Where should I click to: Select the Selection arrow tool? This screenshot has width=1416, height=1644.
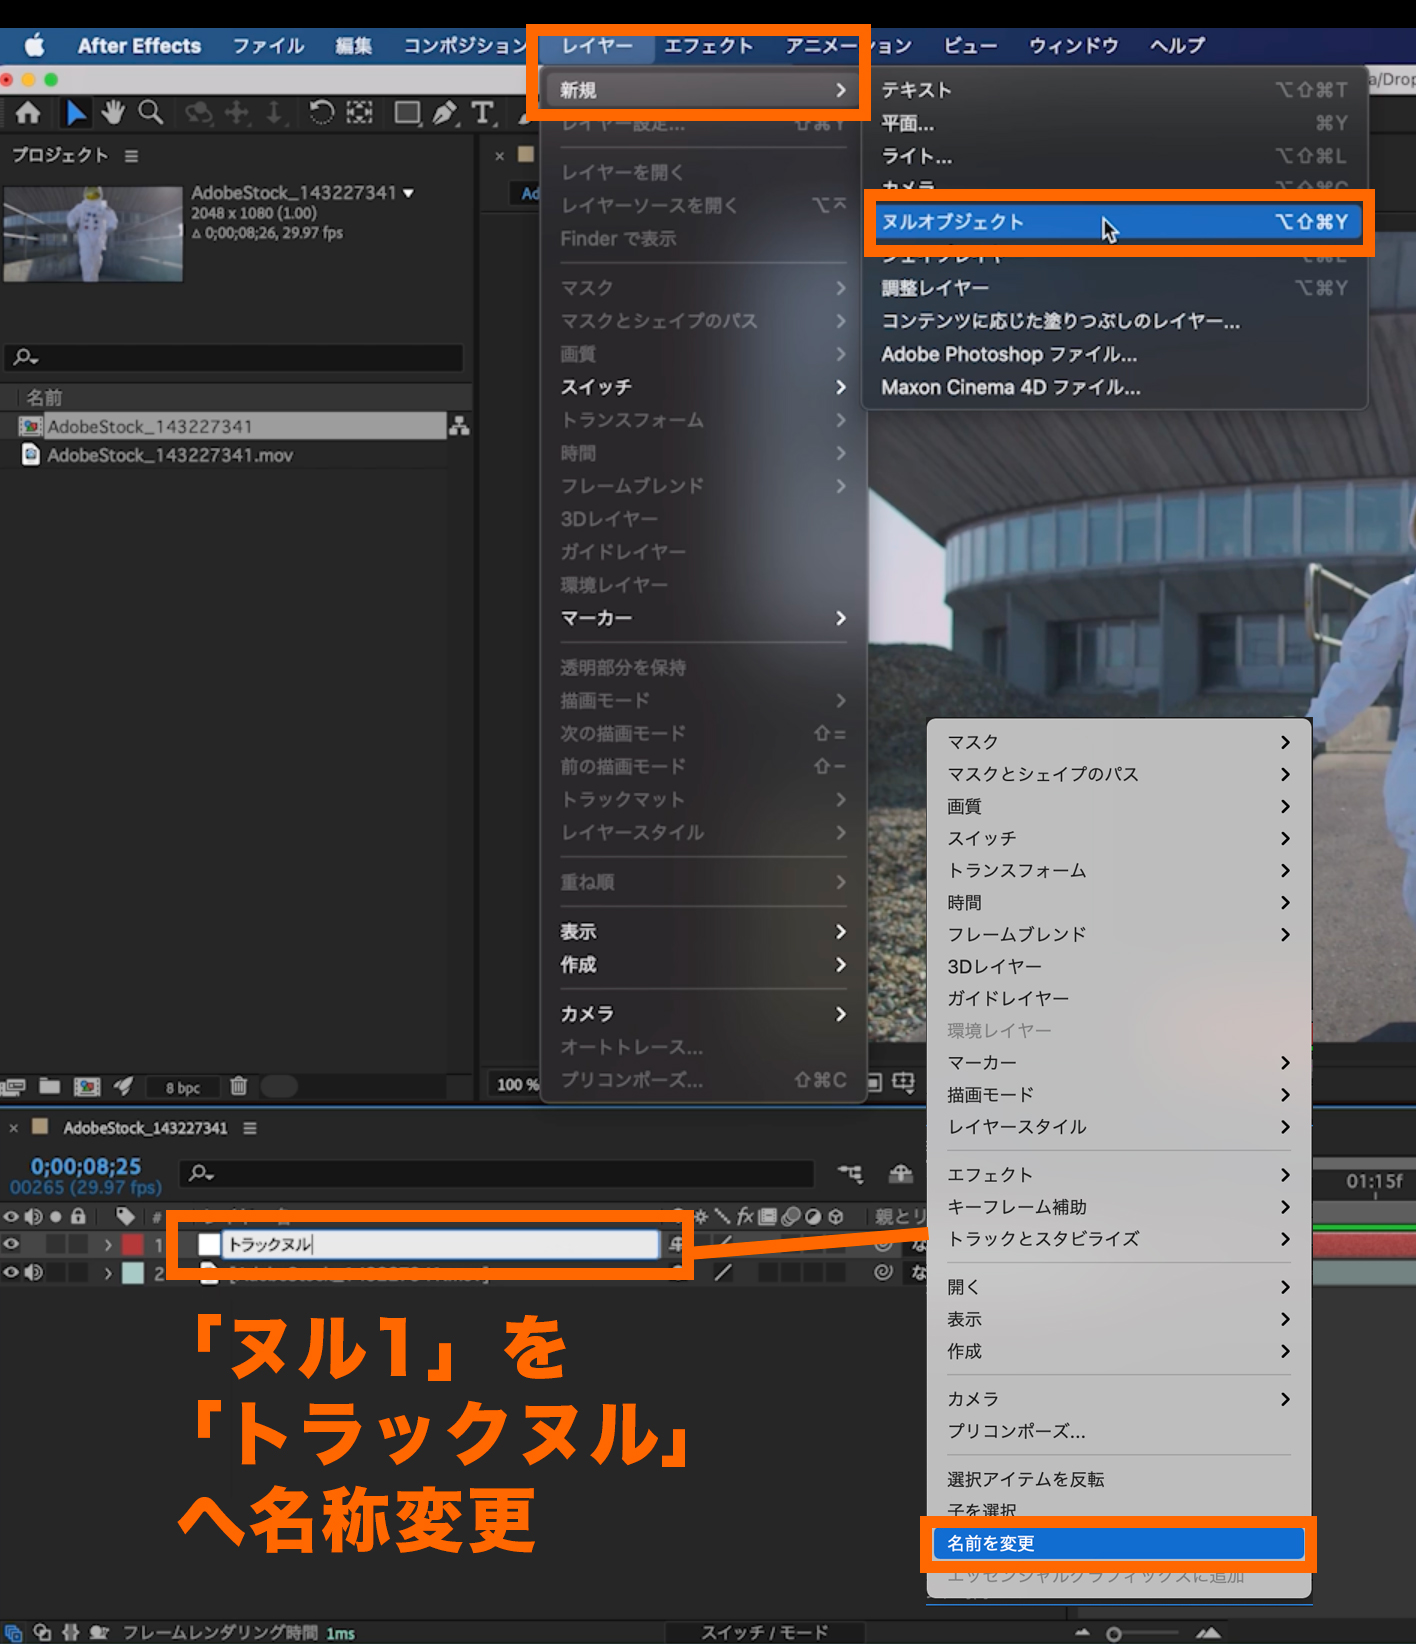click(x=76, y=113)
